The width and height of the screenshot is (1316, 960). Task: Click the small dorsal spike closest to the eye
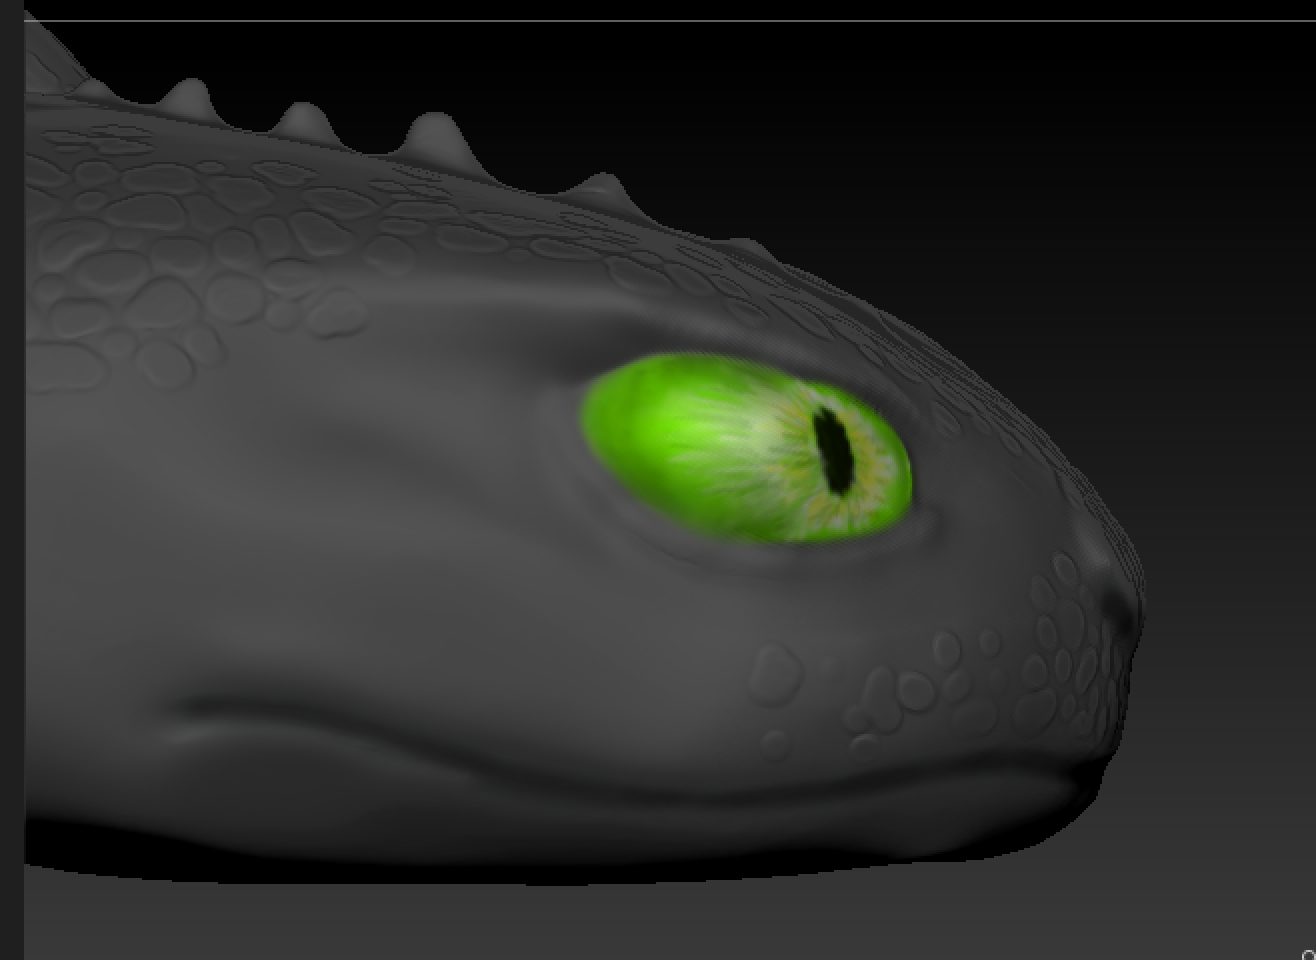click(598, 187)
